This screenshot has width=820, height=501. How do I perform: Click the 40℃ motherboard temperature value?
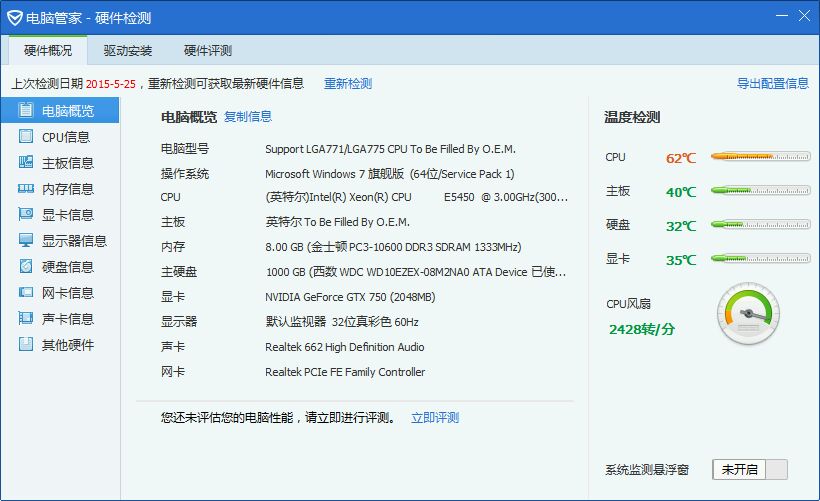coord(681,192)
